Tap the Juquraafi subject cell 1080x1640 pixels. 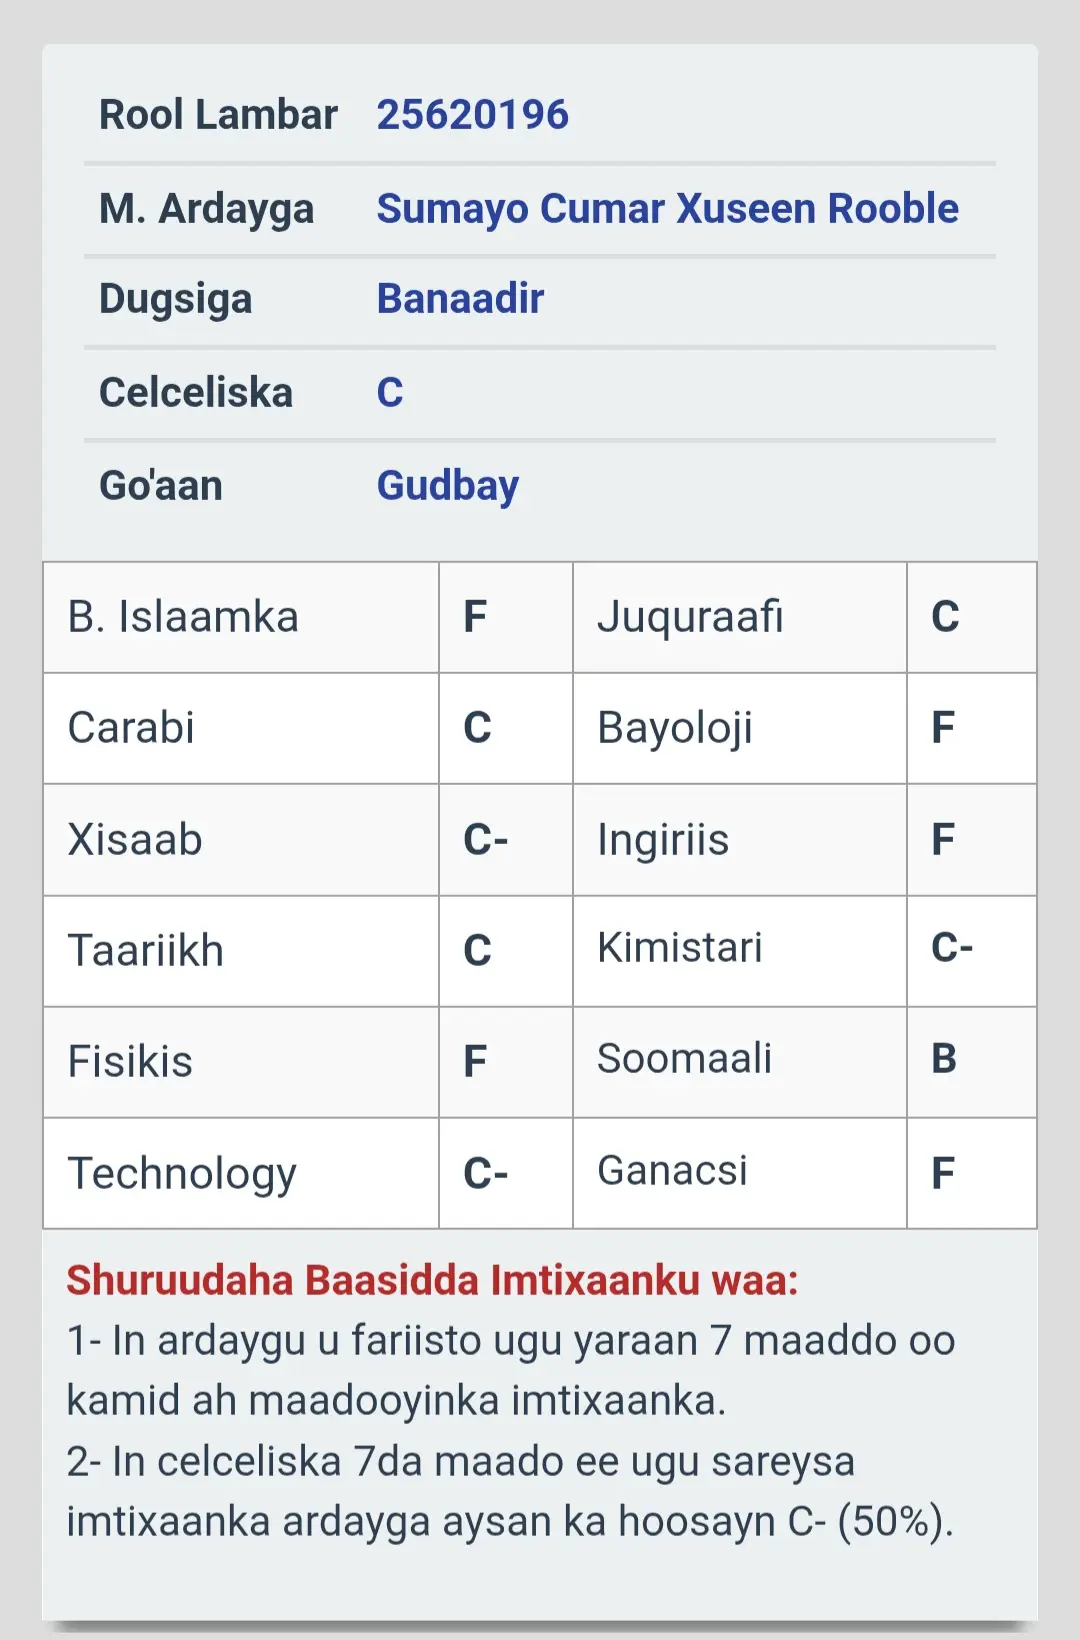pyautogui.click(x=740, y=617)
